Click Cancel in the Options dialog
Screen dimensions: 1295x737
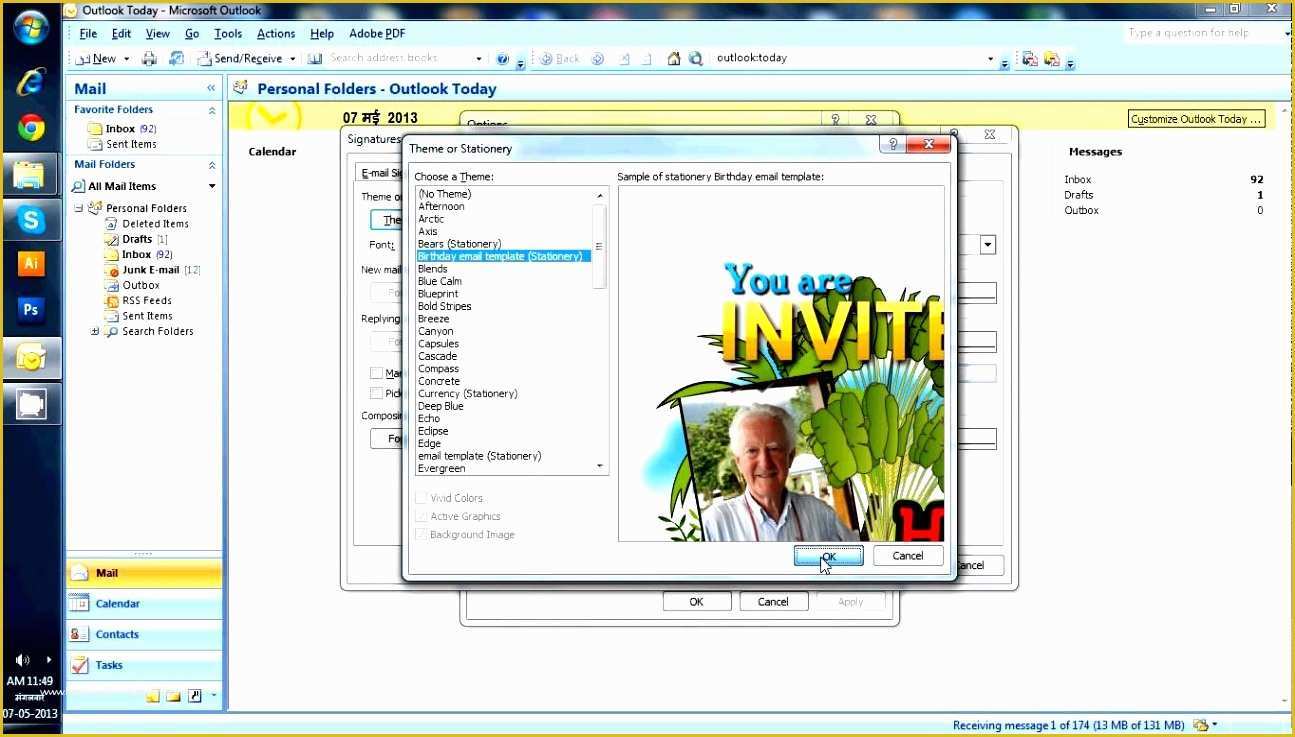[x=773, y=602]
